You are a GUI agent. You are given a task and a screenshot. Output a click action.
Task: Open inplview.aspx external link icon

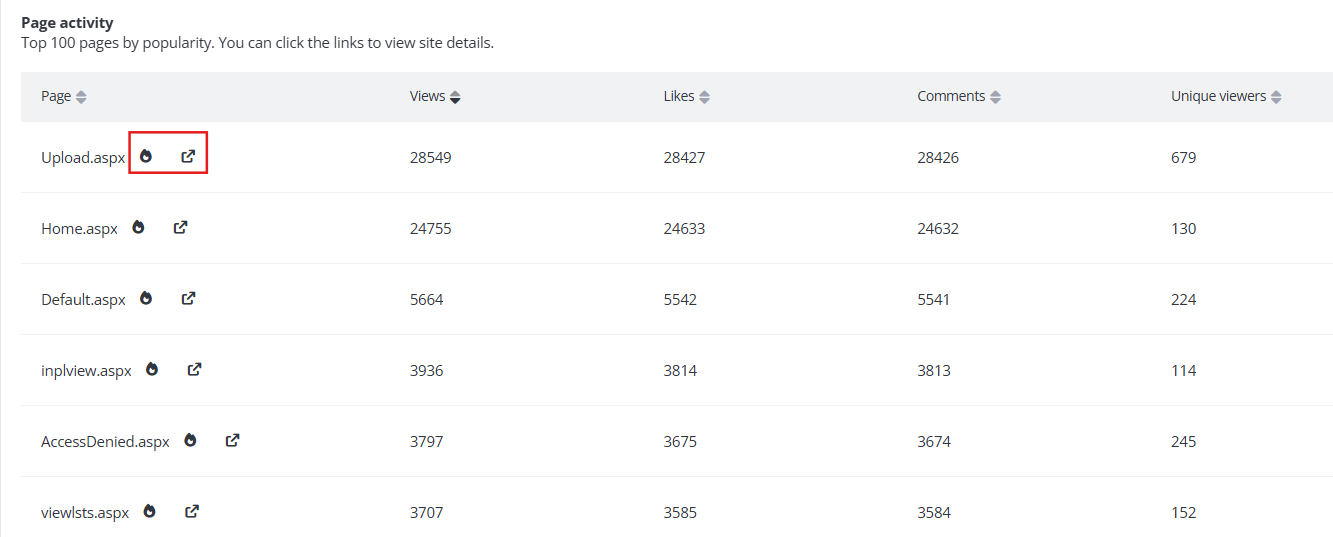[194, 369]
